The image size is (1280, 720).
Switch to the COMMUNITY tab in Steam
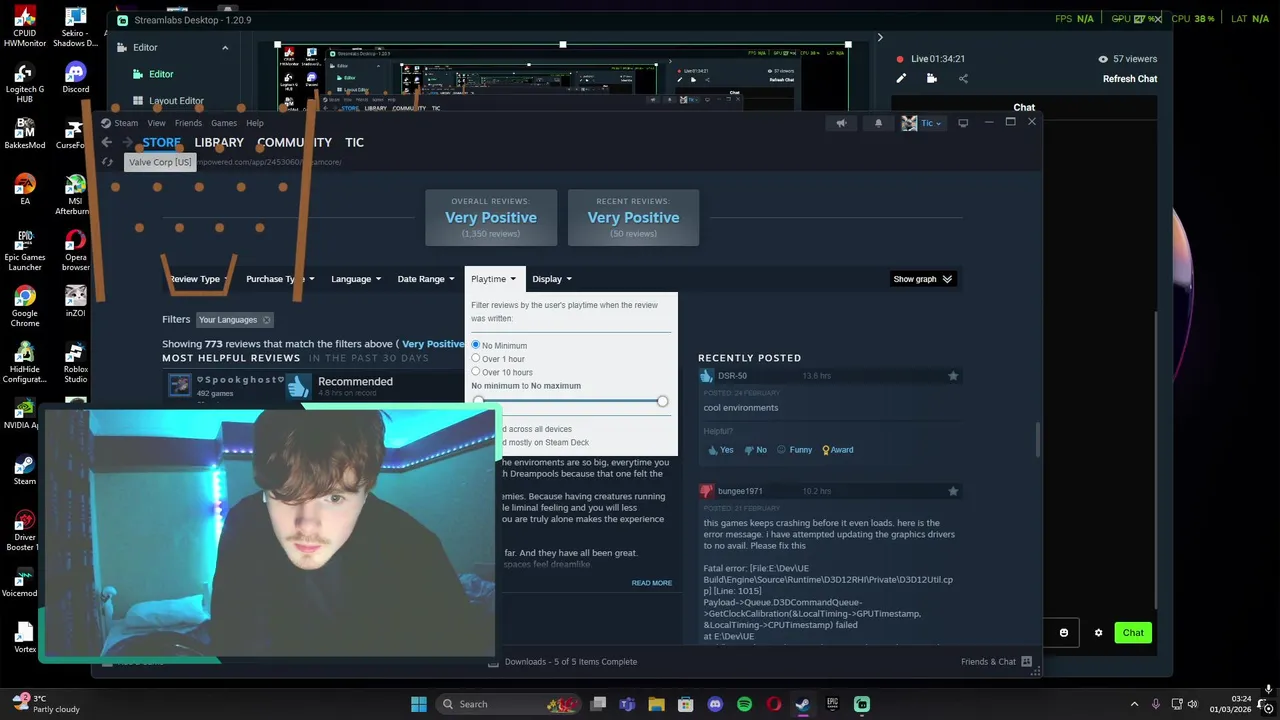295,142
